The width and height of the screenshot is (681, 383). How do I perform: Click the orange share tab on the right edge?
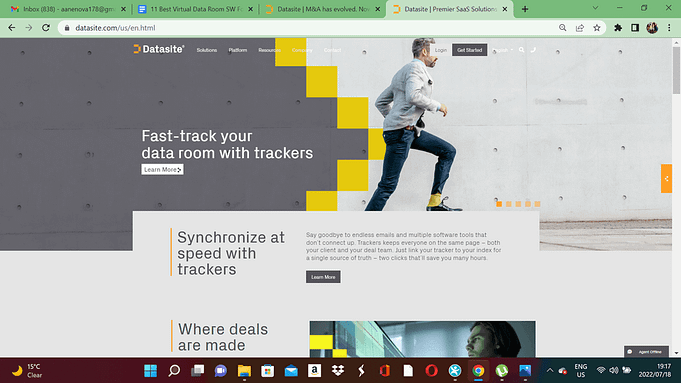click(666, 178)
